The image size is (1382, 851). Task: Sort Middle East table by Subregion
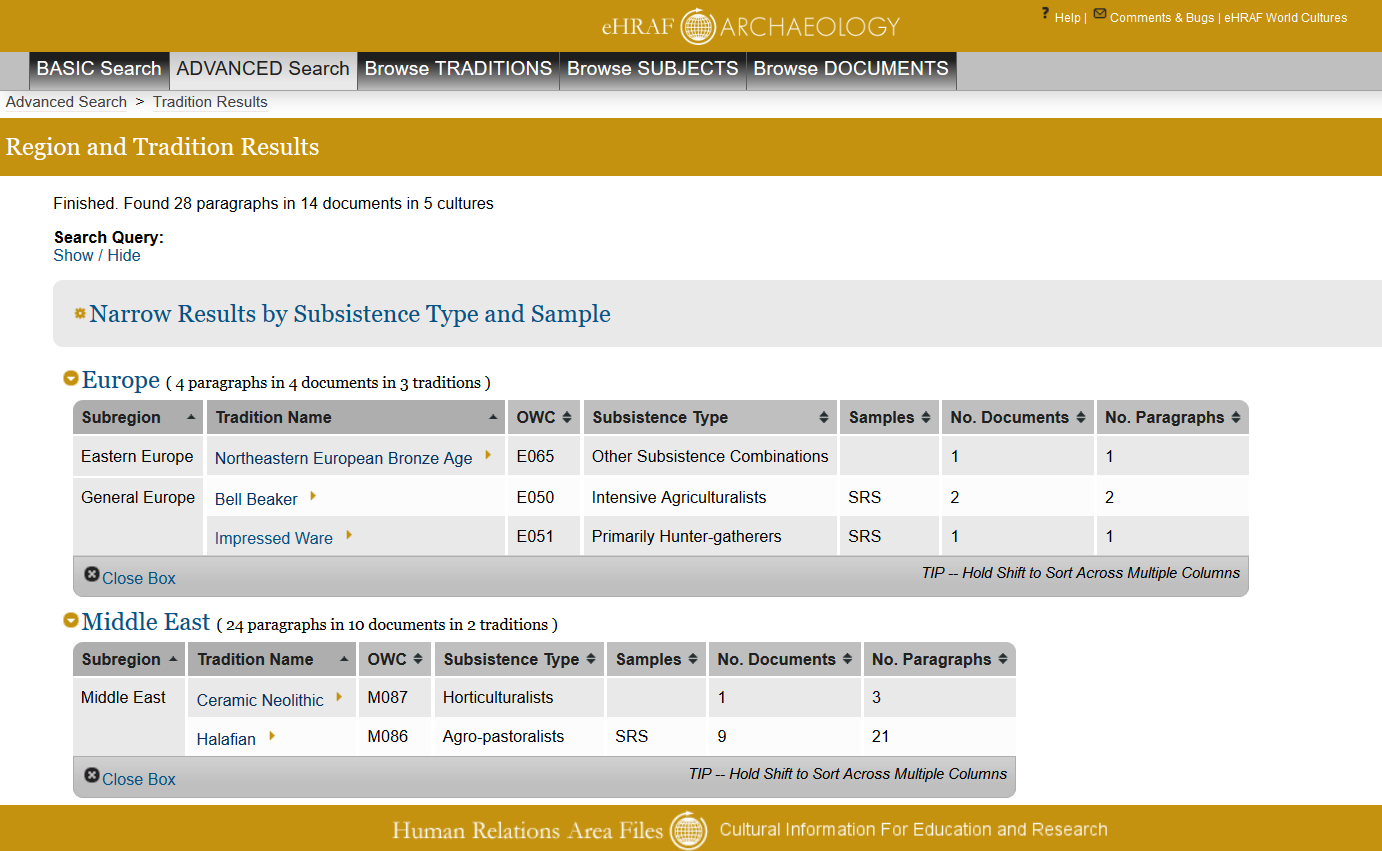[x=130, y=659]
